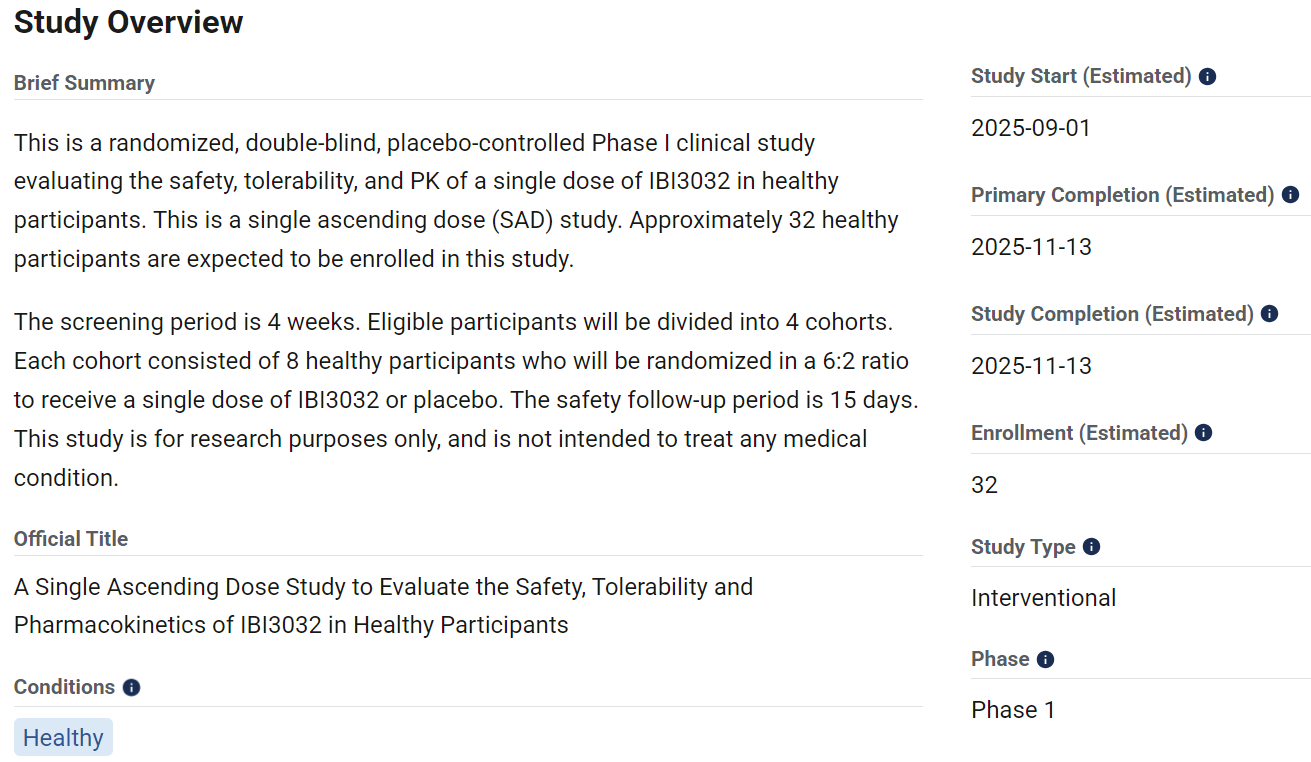Click the info icon beside Study Type
This screenshot has width=1311, height=762.
[1091, 547]
